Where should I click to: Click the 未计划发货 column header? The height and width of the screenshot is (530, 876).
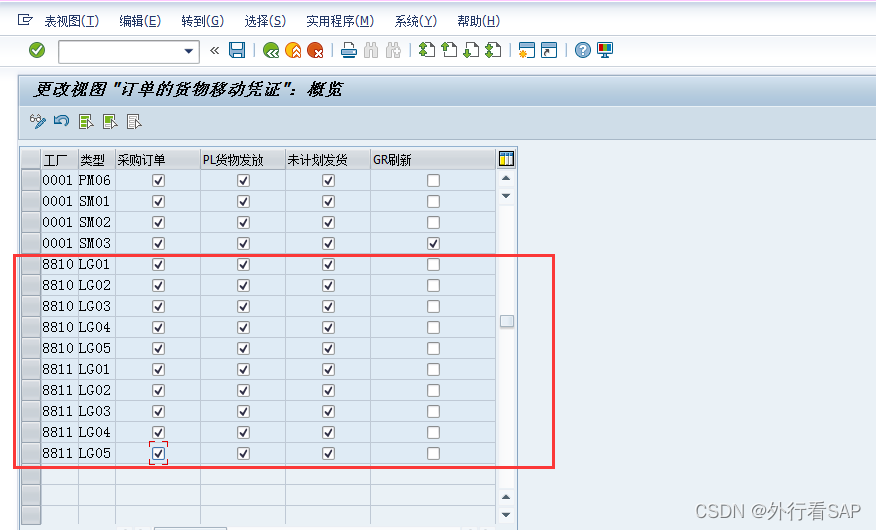[x=327, y=160]
